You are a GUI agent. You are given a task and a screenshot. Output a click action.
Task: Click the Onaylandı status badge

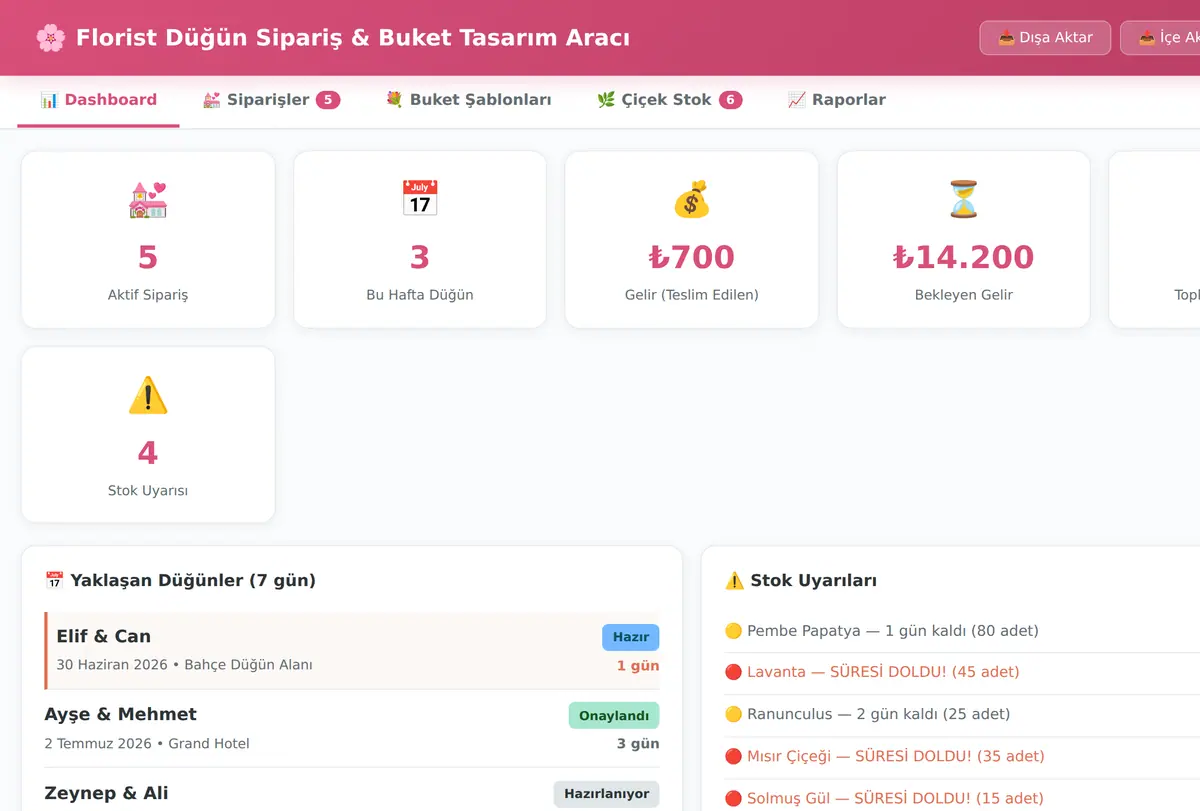coord(614,715)
